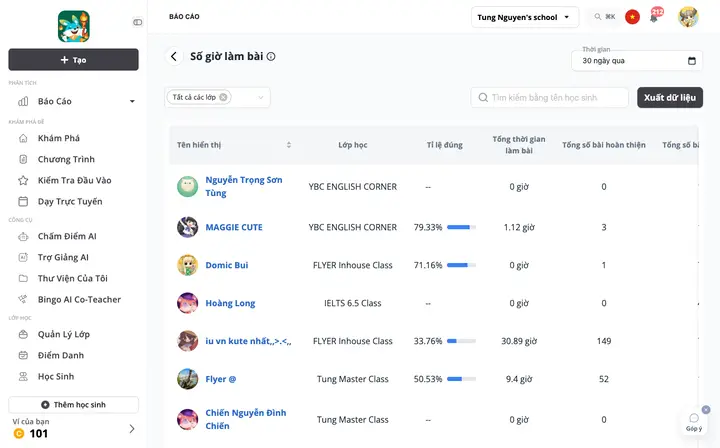Viewport: 720px width, 448px height.
Task: Click the Quản Lý Lớp icon
Action: [x=23, y=334]
